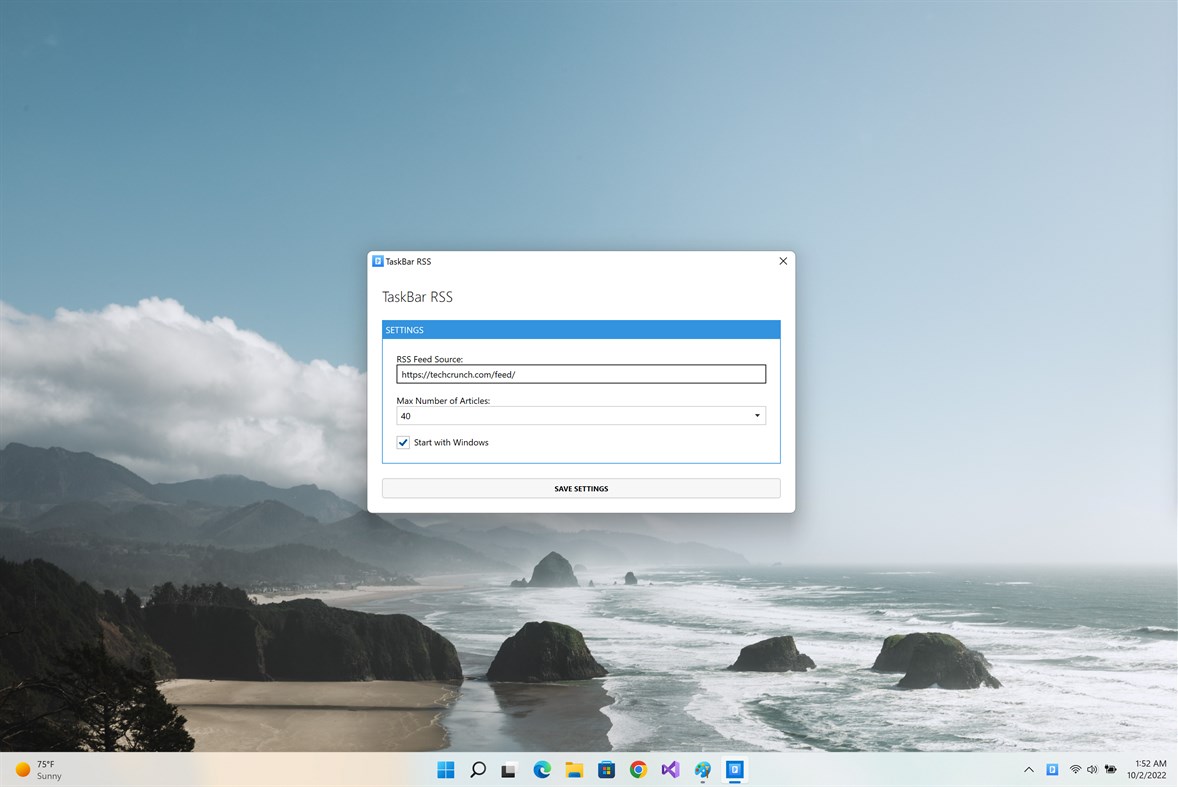Toggle the Start with Windows checkbox
Screen dimensions: 1178x787
pyautogui.click(x=403, y=442)
